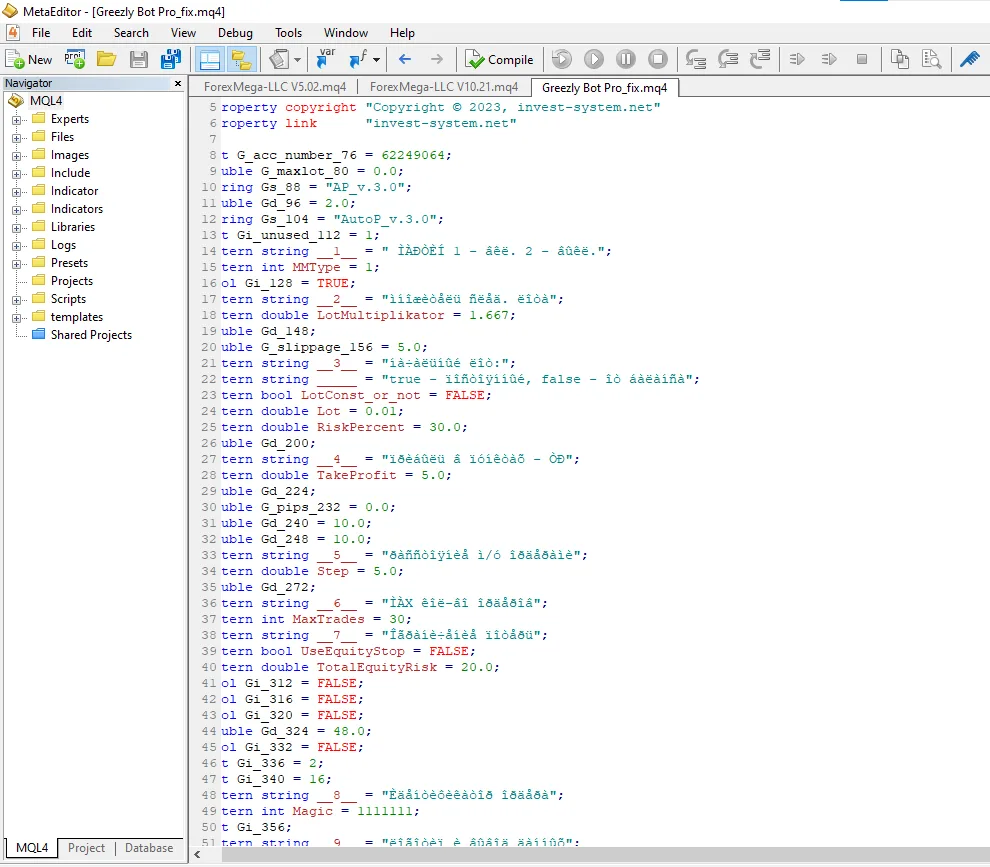
Task: Click the New Project icon
Action: click(75, 59)
